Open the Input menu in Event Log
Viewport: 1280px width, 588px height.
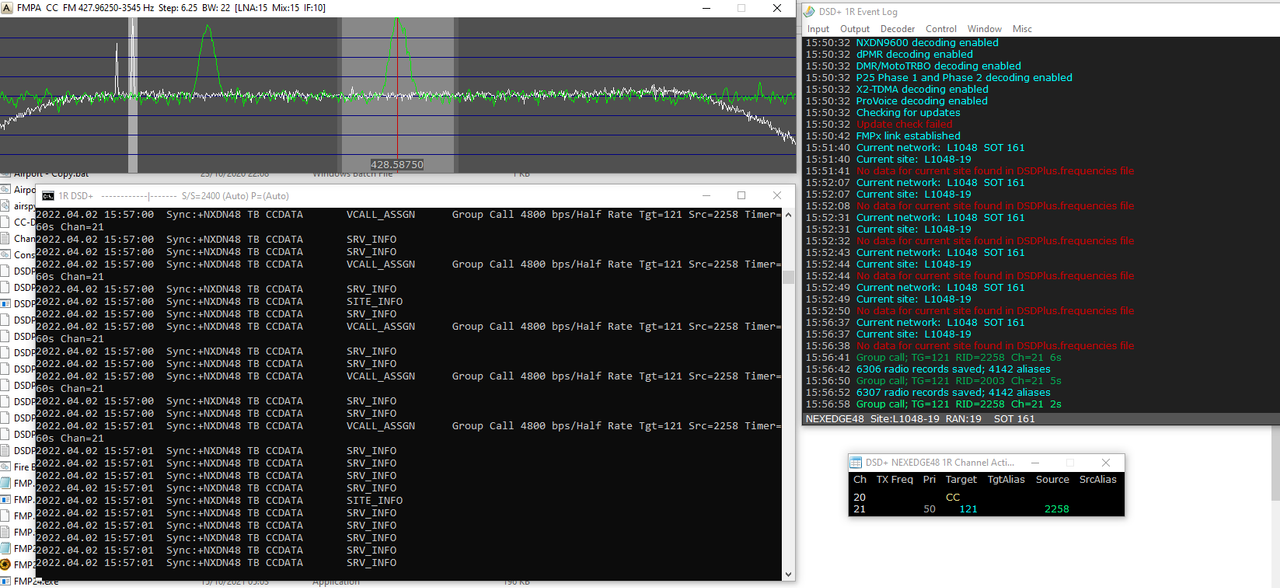(x=818, y=29)
